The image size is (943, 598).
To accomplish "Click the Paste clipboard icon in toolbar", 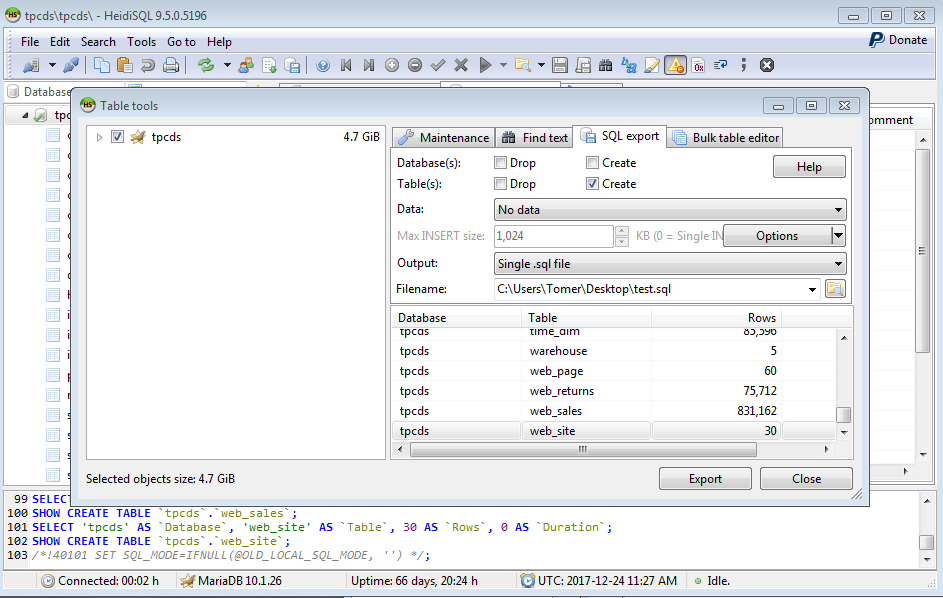I will point(124,65).
